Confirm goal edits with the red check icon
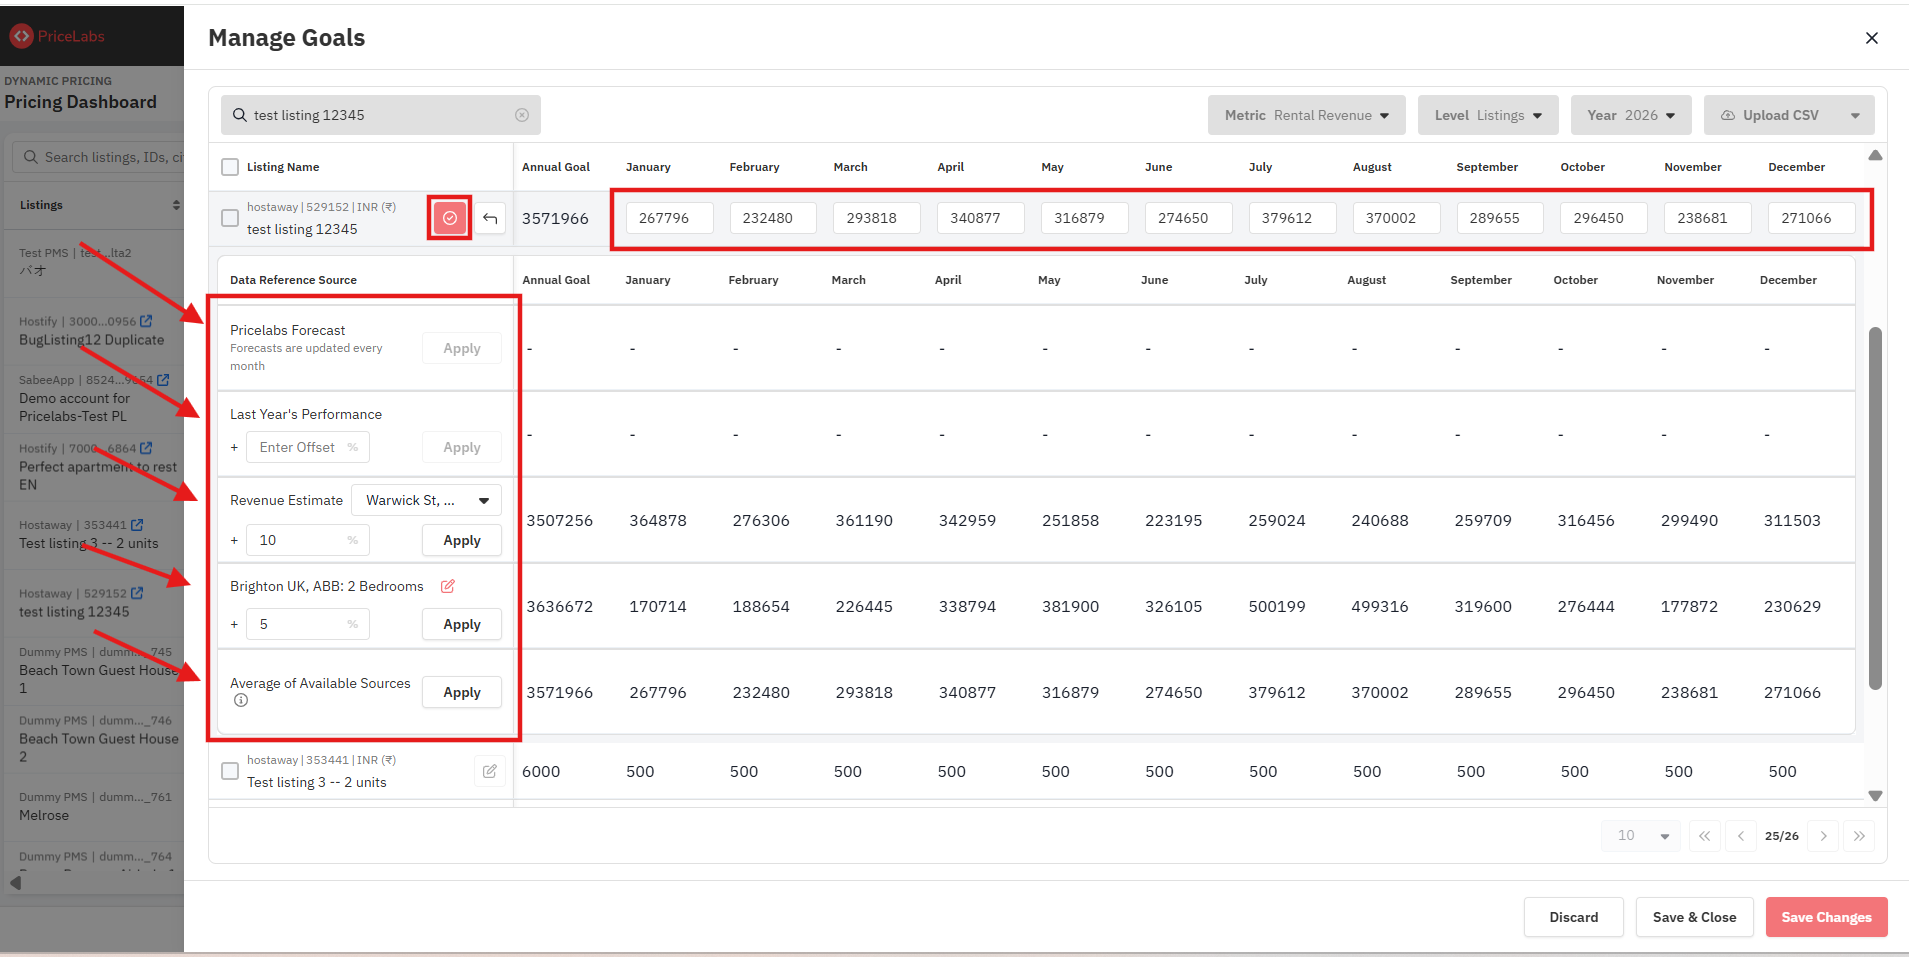Image resolution: width=1909 pixels, height=957 pixels. click(x=450, y=218)
